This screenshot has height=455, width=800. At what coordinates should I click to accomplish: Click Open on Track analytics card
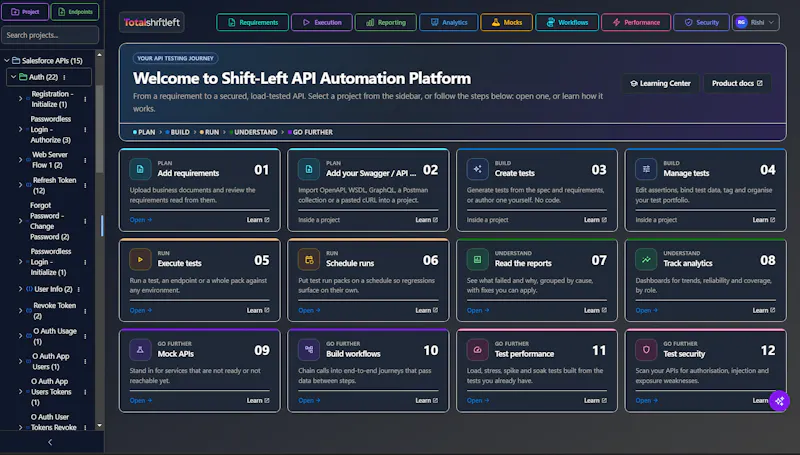(646, 310)
